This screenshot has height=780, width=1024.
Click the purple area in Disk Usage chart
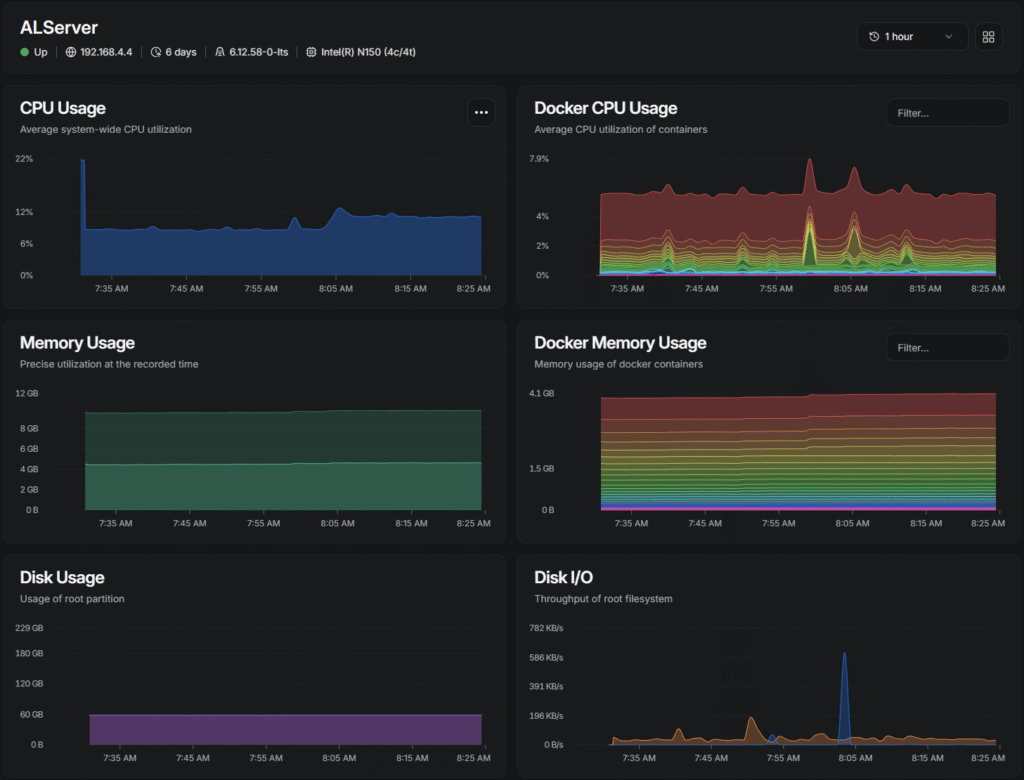(x=285, y=729)
